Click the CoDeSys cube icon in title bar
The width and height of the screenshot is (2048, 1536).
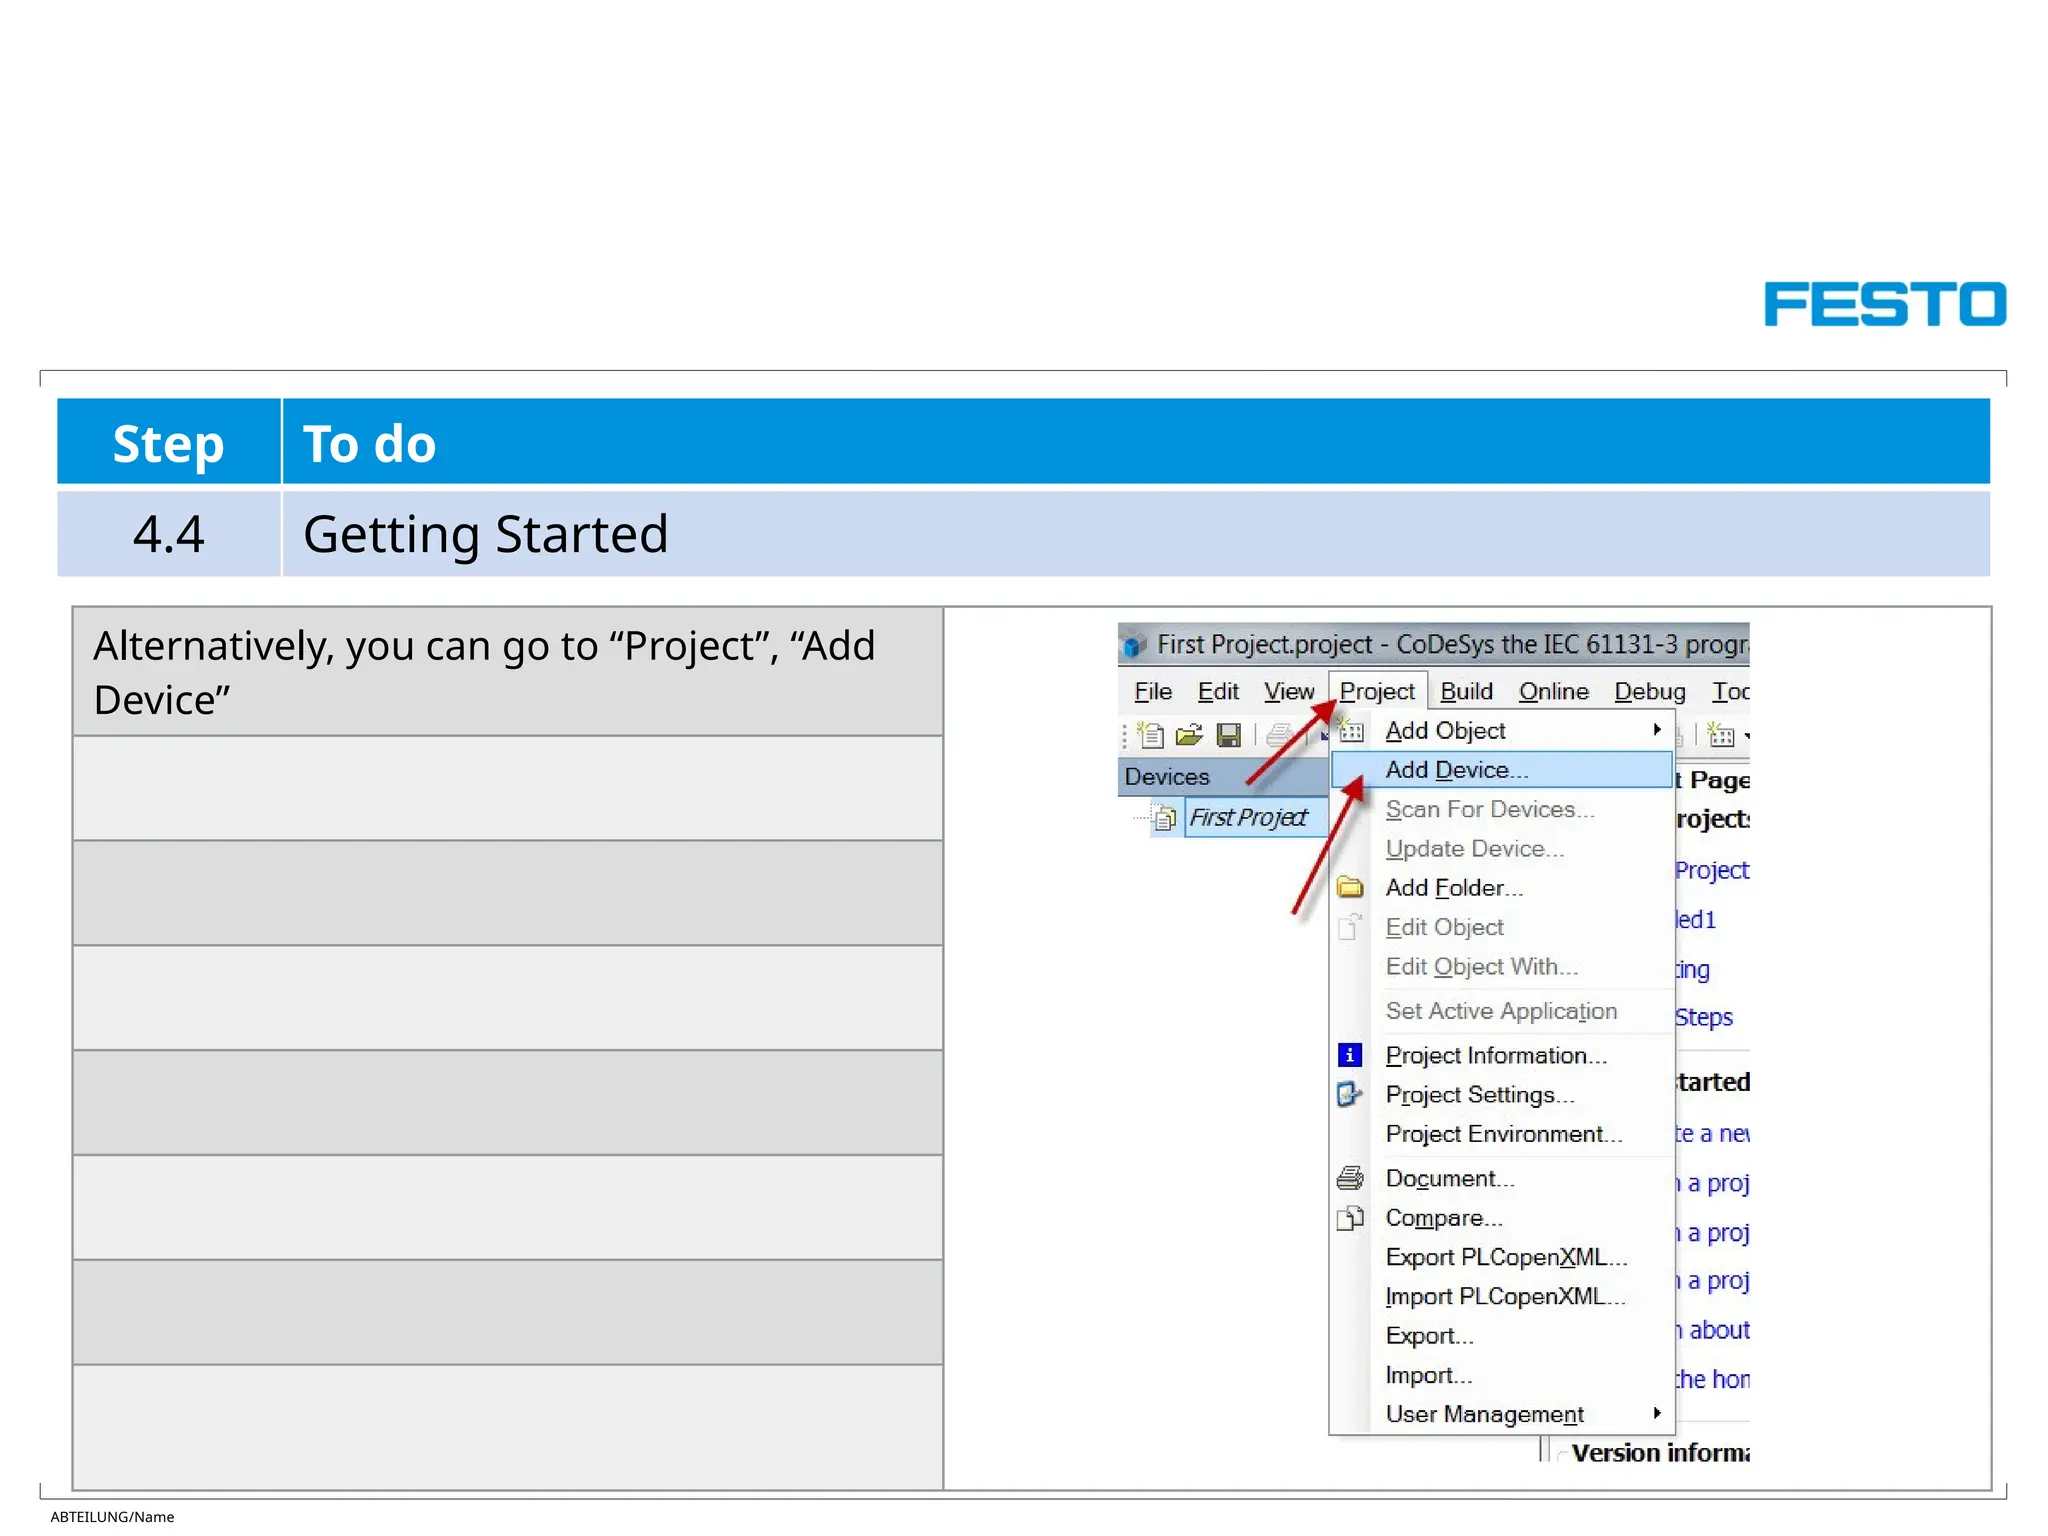coord(1134,645)
